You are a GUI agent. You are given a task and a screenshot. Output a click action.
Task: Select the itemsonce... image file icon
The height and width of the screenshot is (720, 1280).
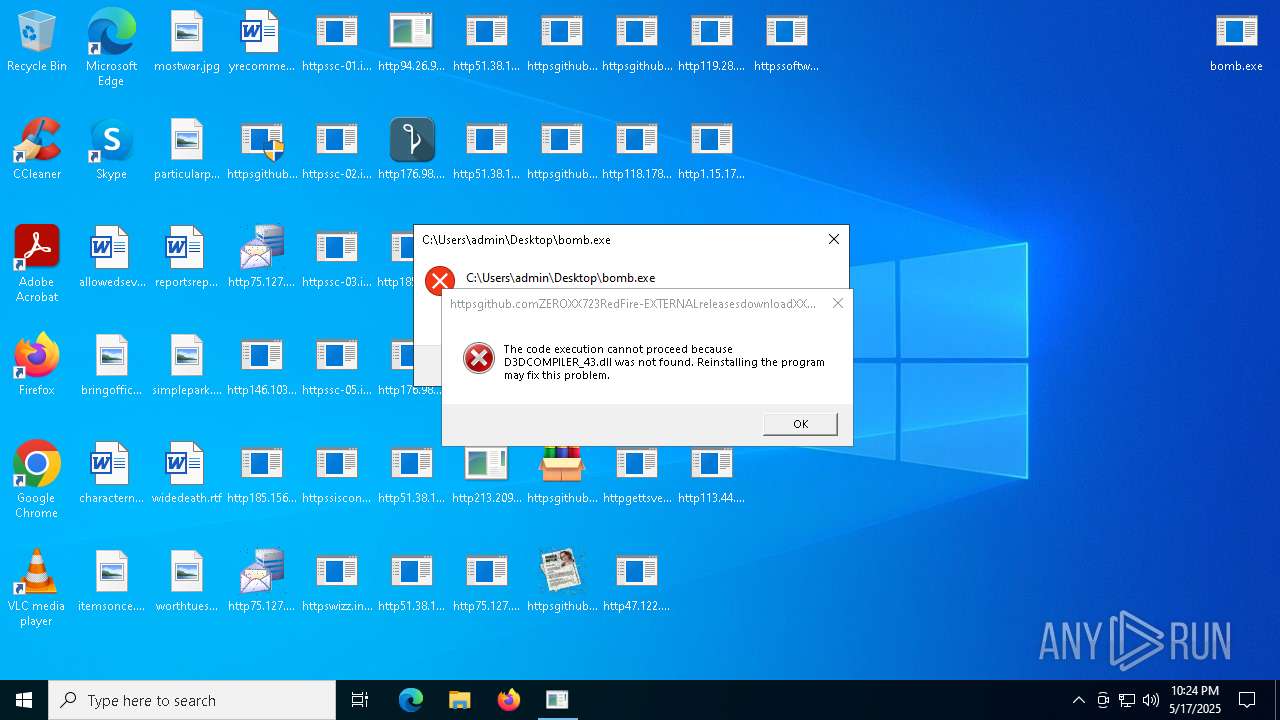[111, 582]
